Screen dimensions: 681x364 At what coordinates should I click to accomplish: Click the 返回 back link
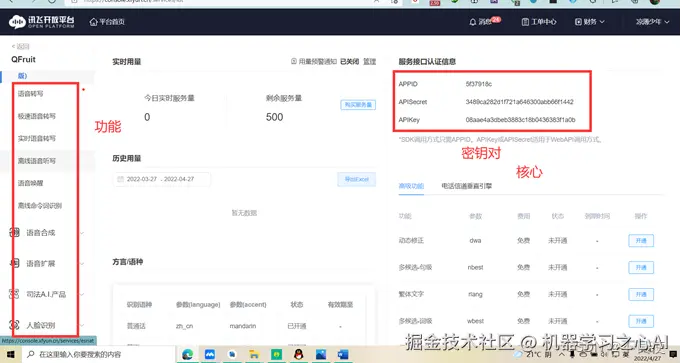(20, 46)
